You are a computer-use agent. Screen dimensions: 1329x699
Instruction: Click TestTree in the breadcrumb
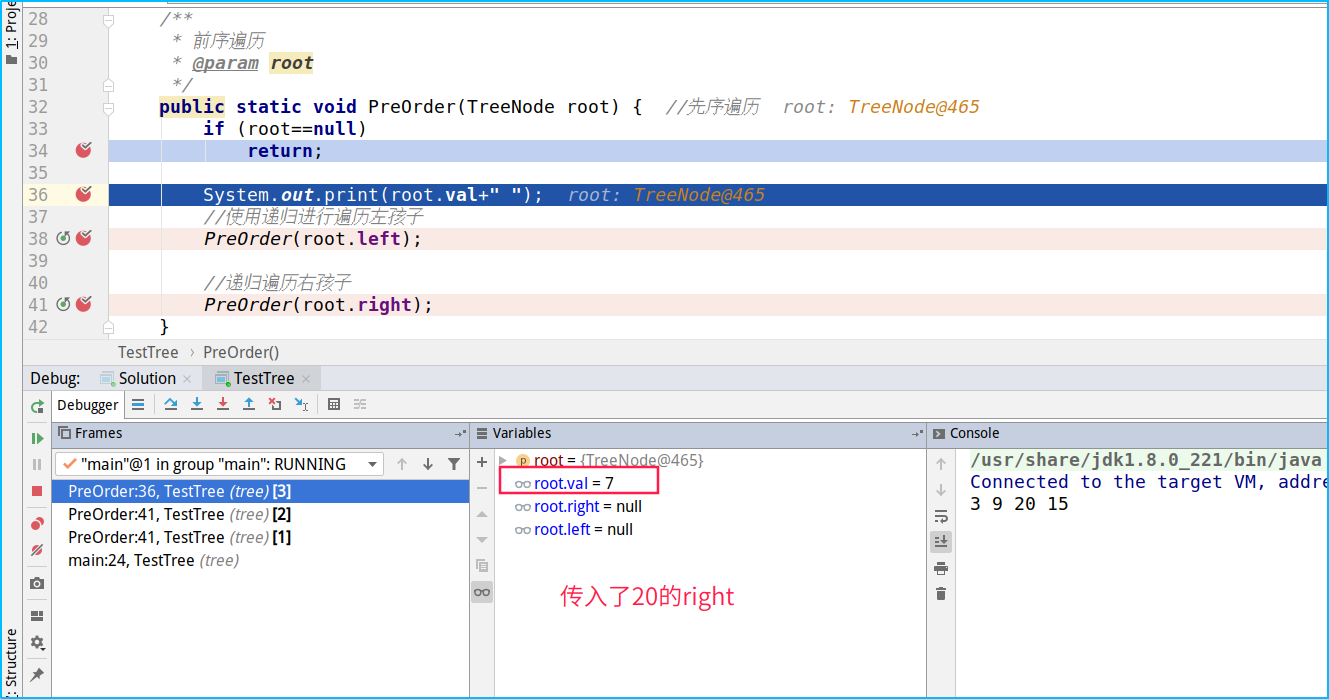[x=148, y=352]
